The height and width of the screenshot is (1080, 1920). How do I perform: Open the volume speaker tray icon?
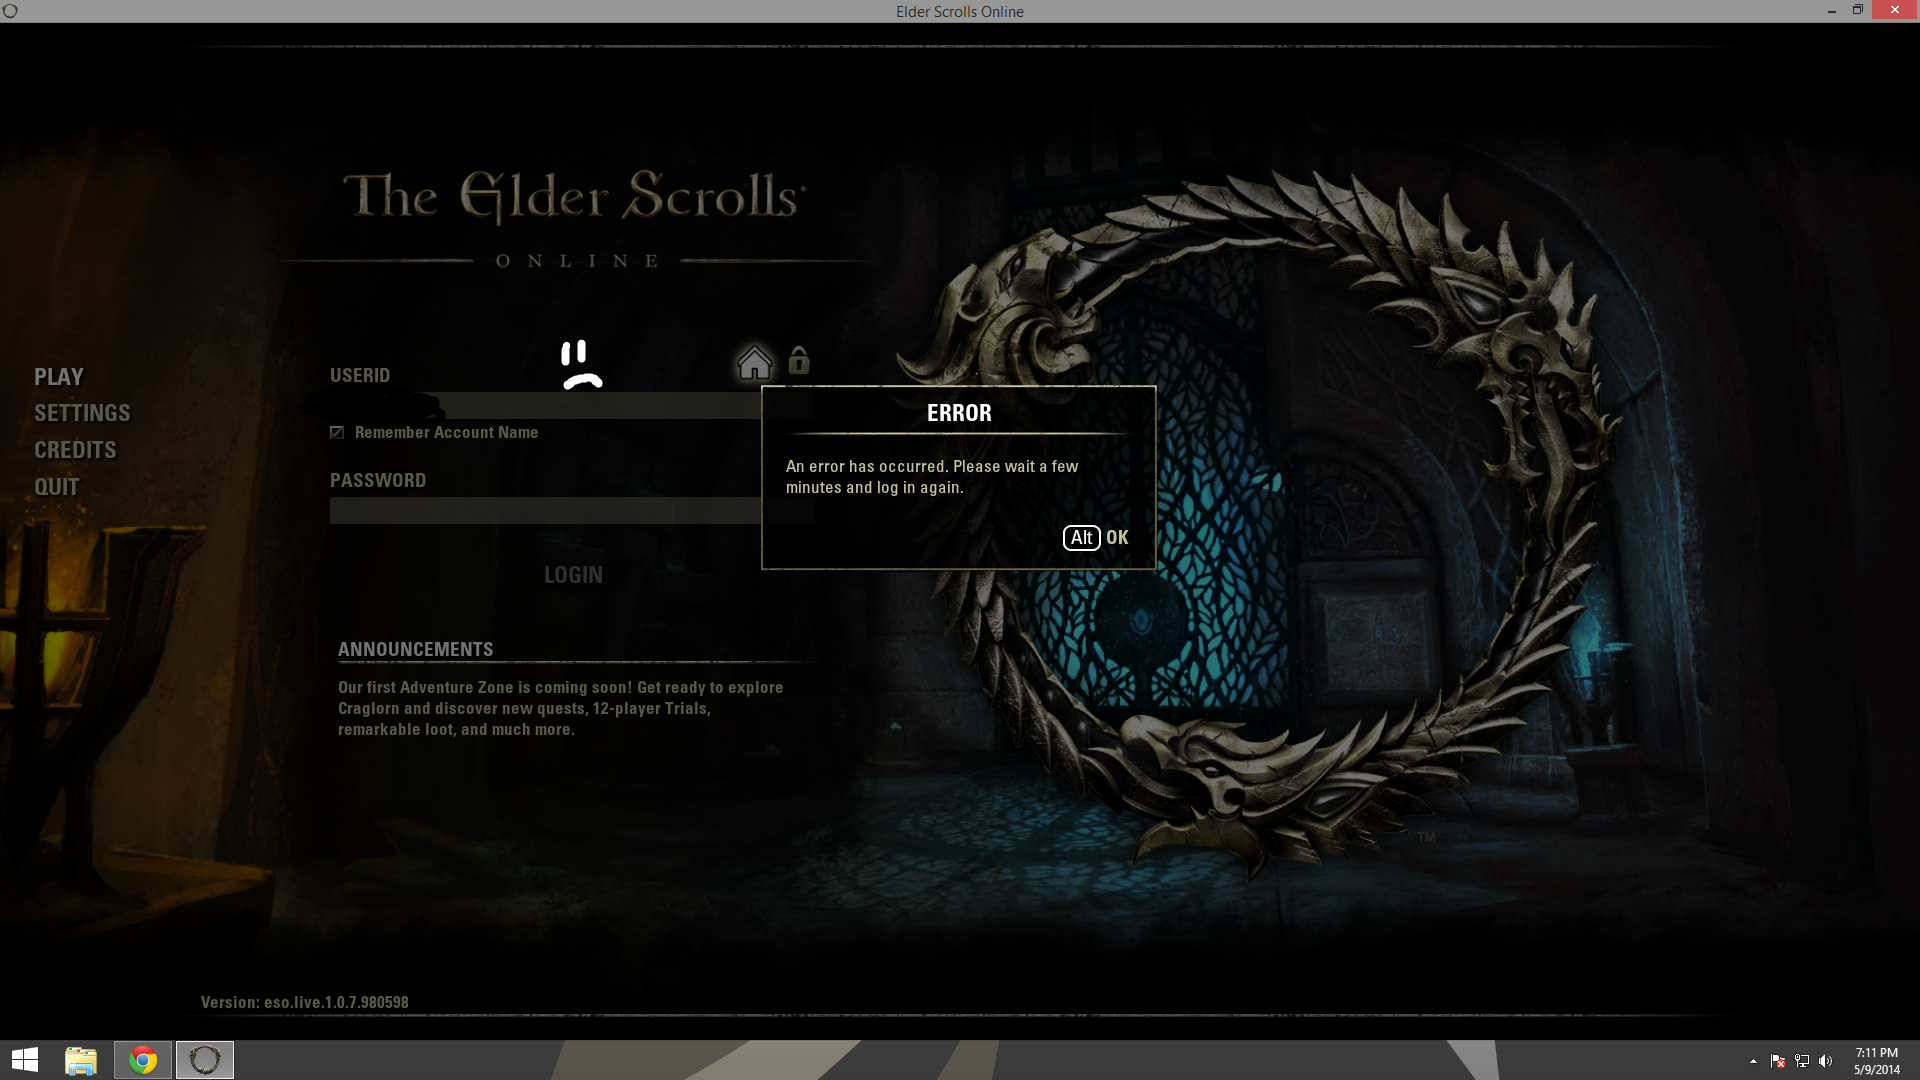(x=1826, y=1061)
